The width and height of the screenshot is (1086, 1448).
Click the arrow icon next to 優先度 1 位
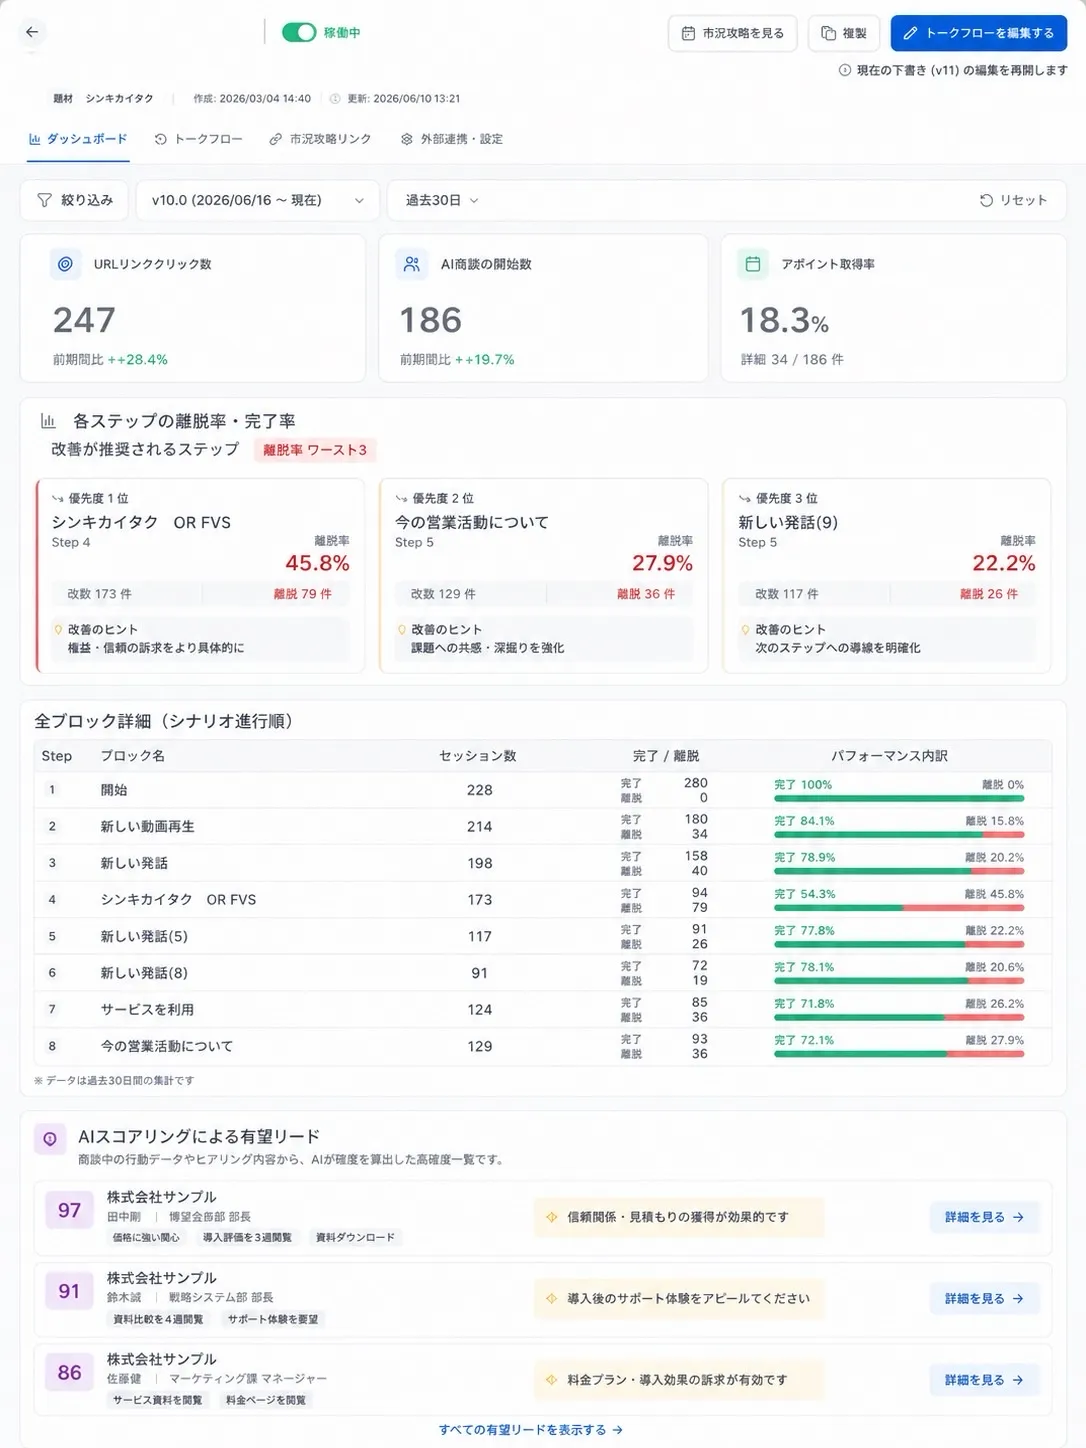pos(58,498)
